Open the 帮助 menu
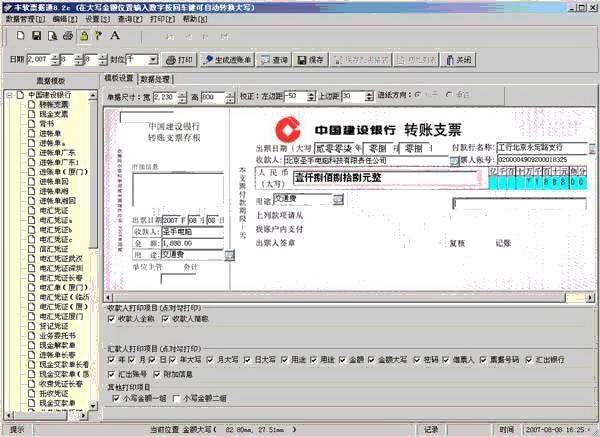This screenshot has height=437, width=600. point(195,19)
